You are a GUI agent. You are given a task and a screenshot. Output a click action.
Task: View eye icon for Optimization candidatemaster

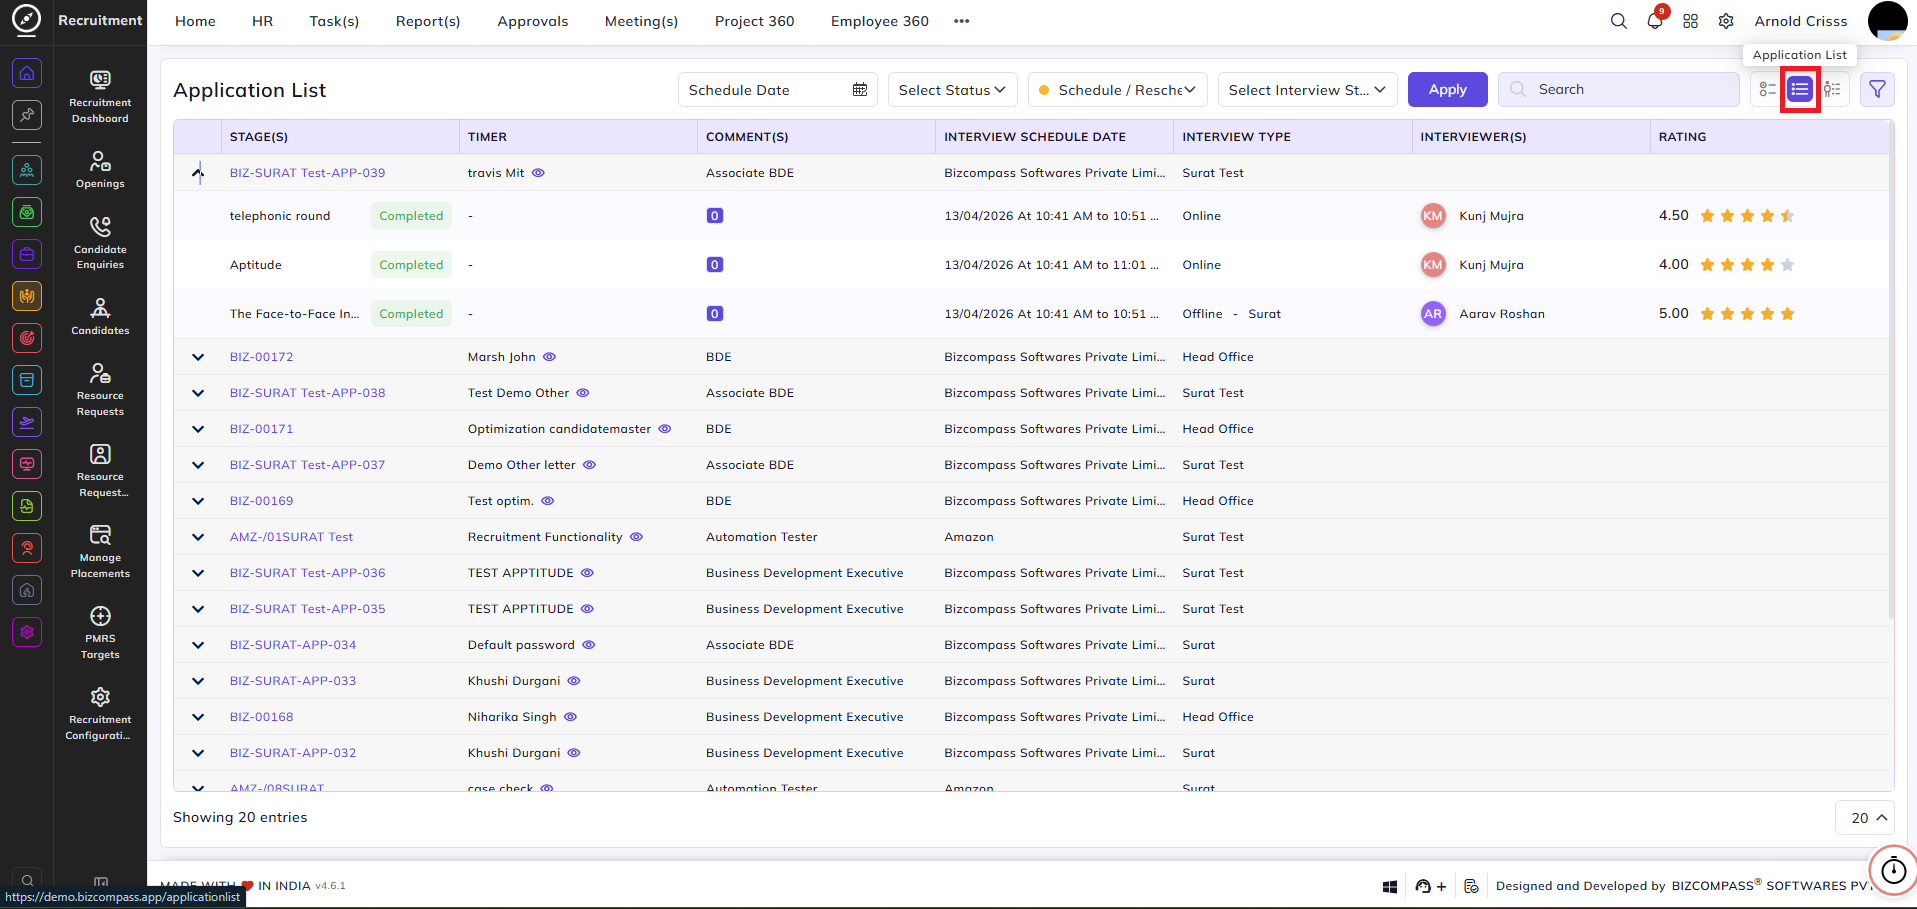pos(664,429)
